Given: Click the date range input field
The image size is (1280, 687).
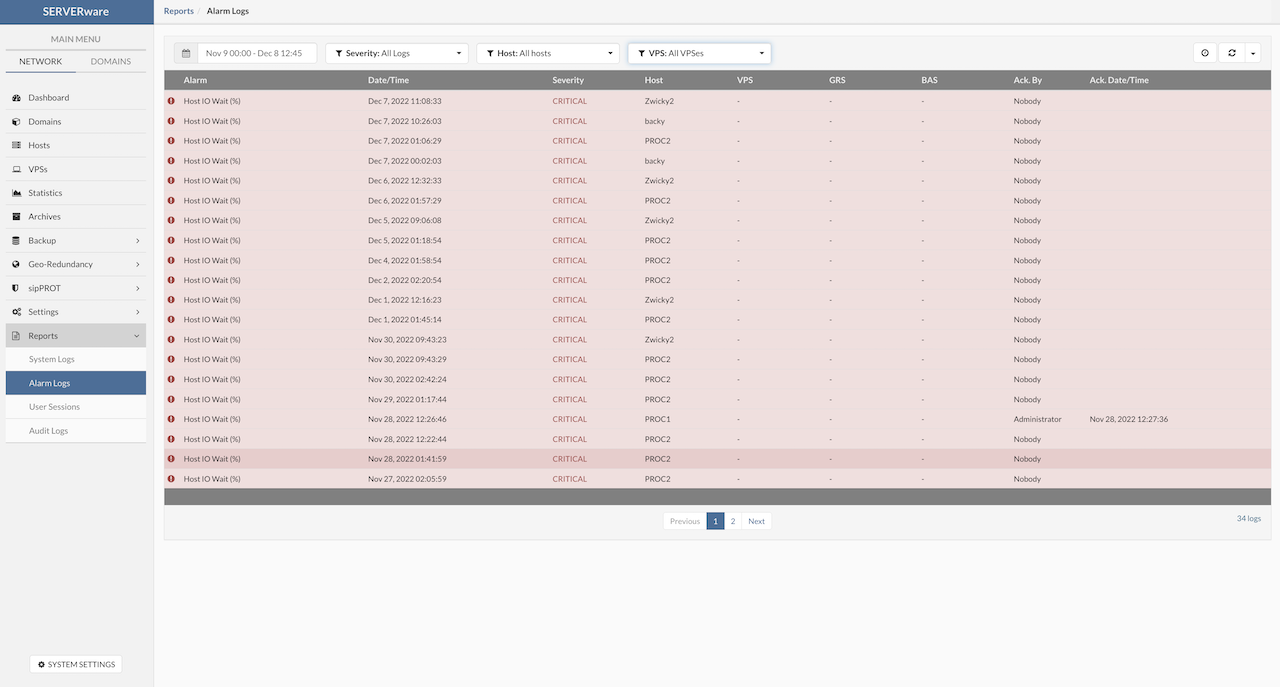Looking at the screenshot, I should click(x=256, y=53).
